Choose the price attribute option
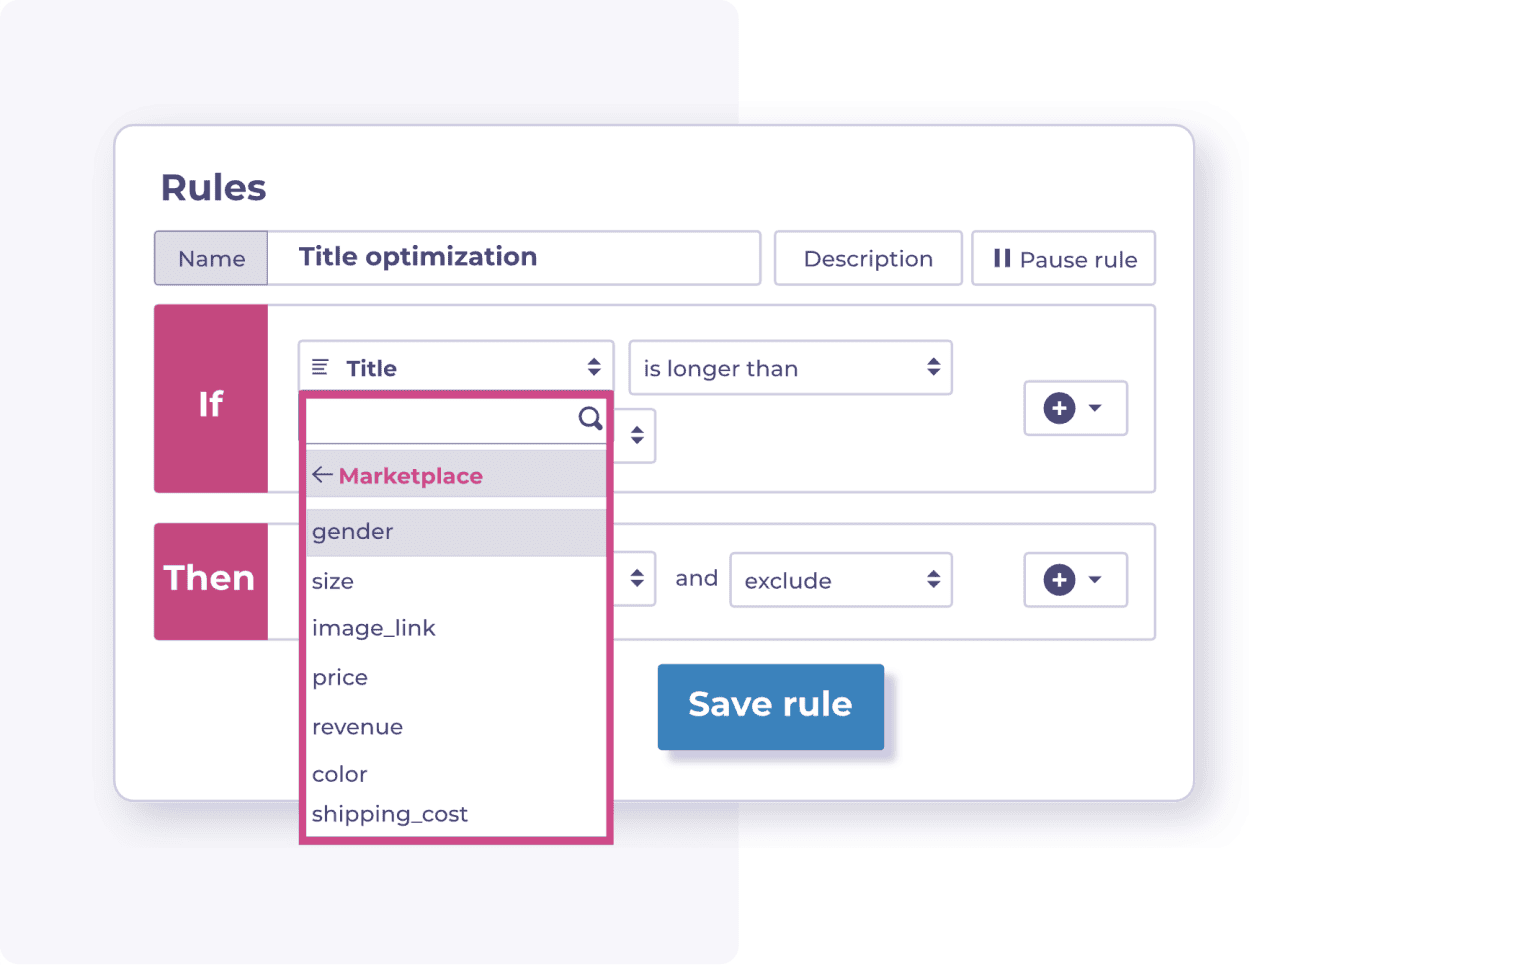 [x=339, y=677]
